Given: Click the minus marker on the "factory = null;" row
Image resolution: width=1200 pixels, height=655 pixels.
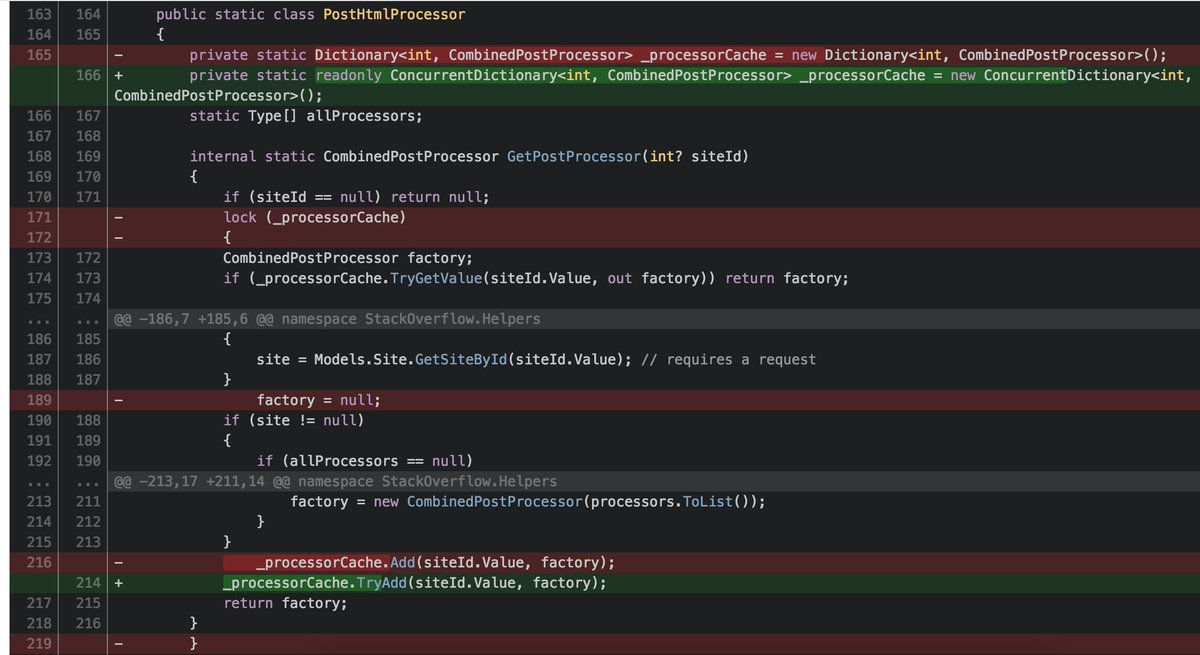Looking at the screenshot, I should pos(120,400).
